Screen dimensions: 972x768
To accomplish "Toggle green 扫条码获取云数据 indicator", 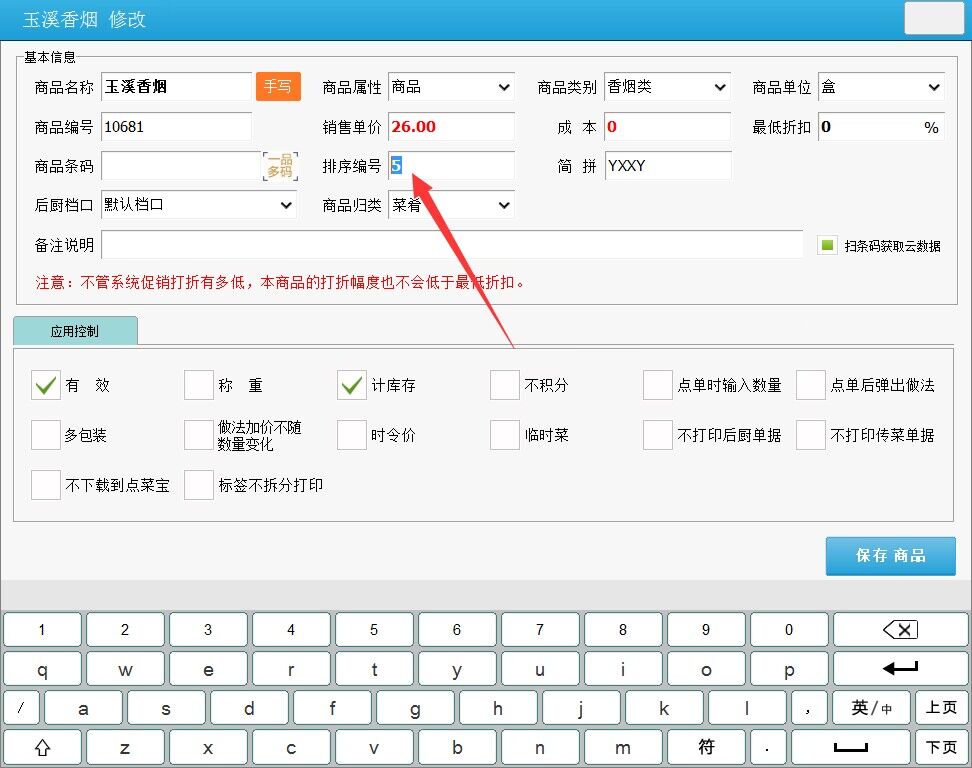I will coord(827,245).
